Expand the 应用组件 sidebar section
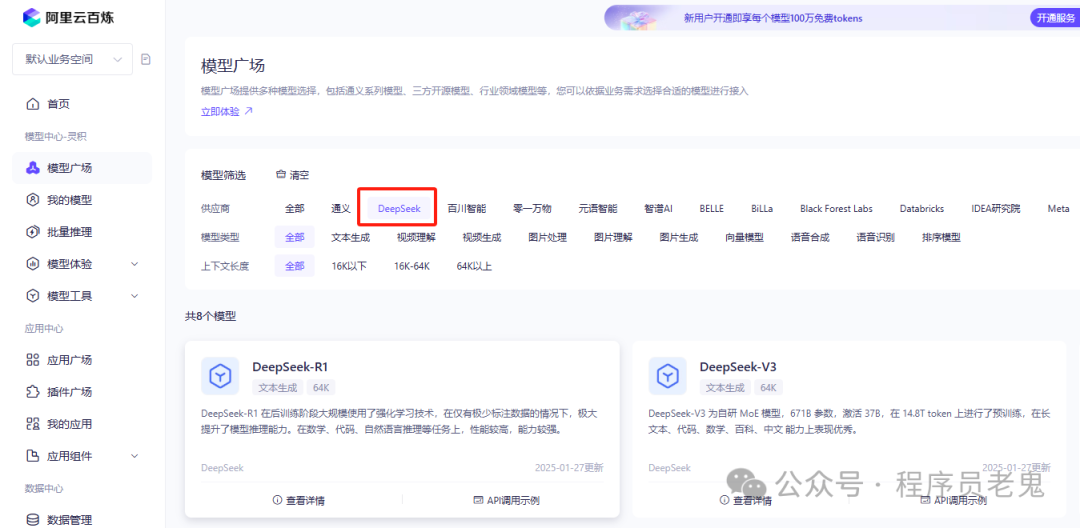 pos(135,456)
